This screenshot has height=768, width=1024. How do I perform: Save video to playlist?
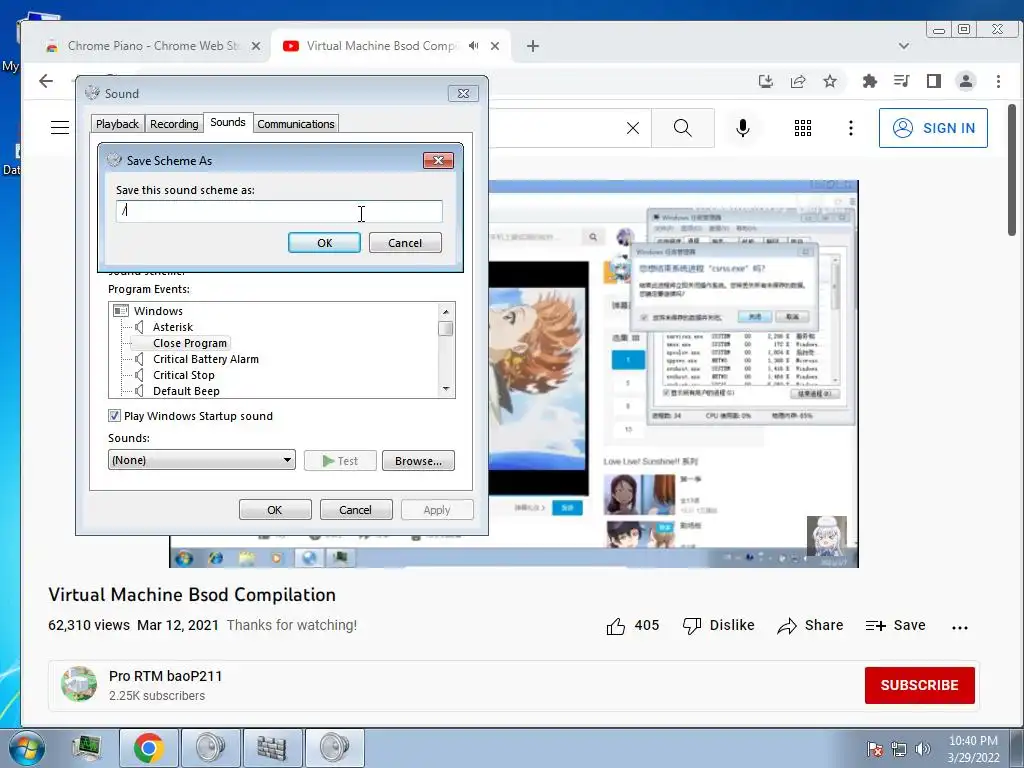[895, 626]
